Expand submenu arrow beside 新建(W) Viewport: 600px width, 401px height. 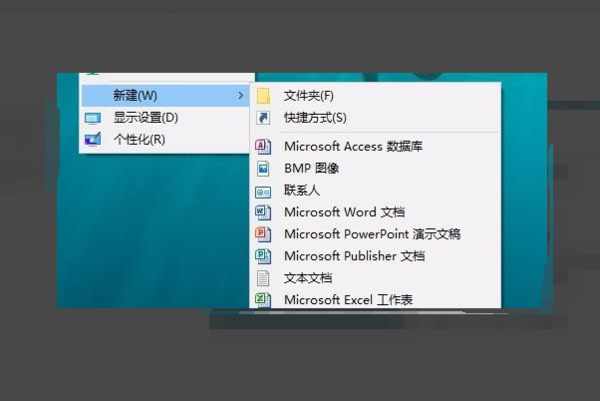click(240, 95)
